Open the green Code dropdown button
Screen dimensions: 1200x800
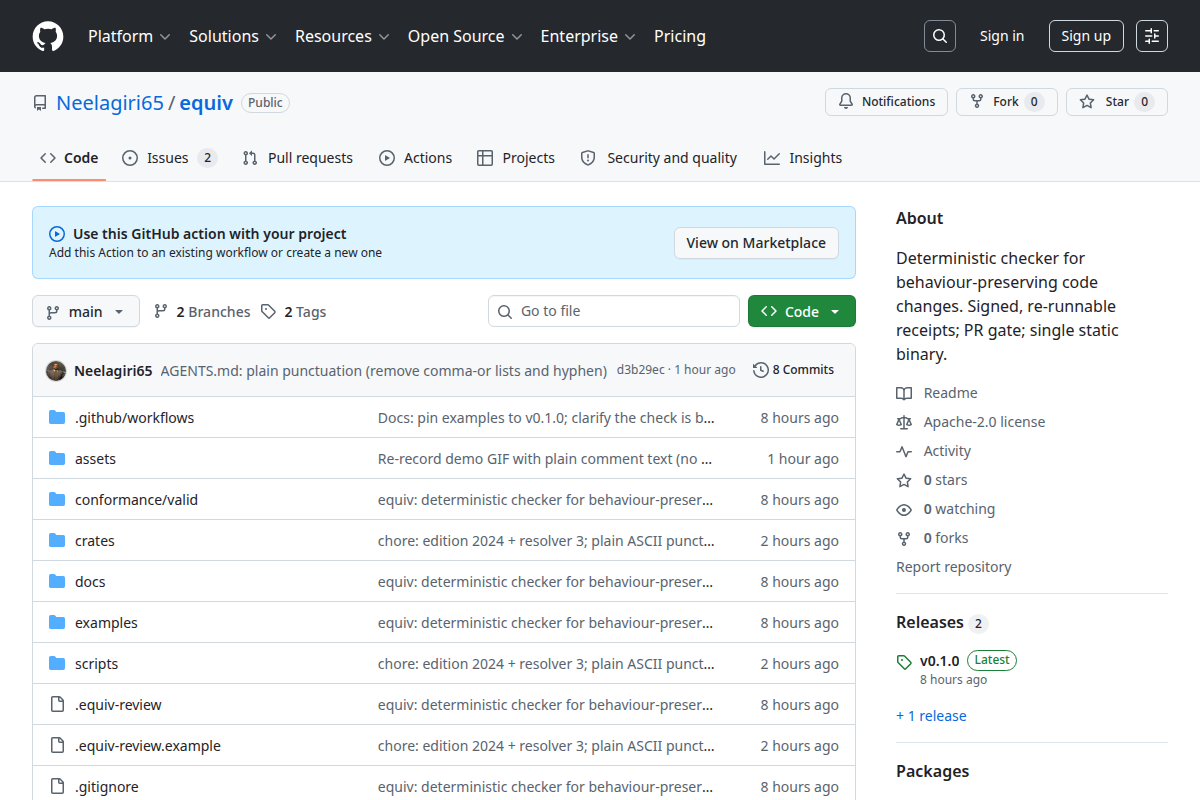tap(801, 311)
